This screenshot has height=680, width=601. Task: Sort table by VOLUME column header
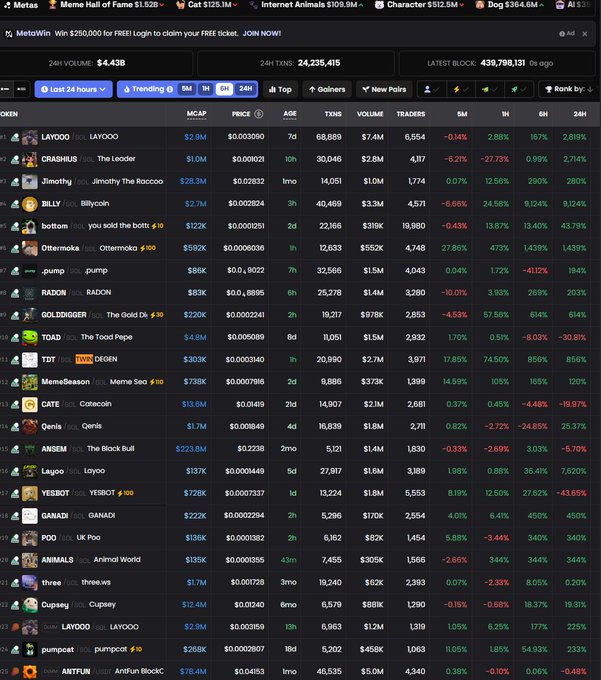coord(370,114)
